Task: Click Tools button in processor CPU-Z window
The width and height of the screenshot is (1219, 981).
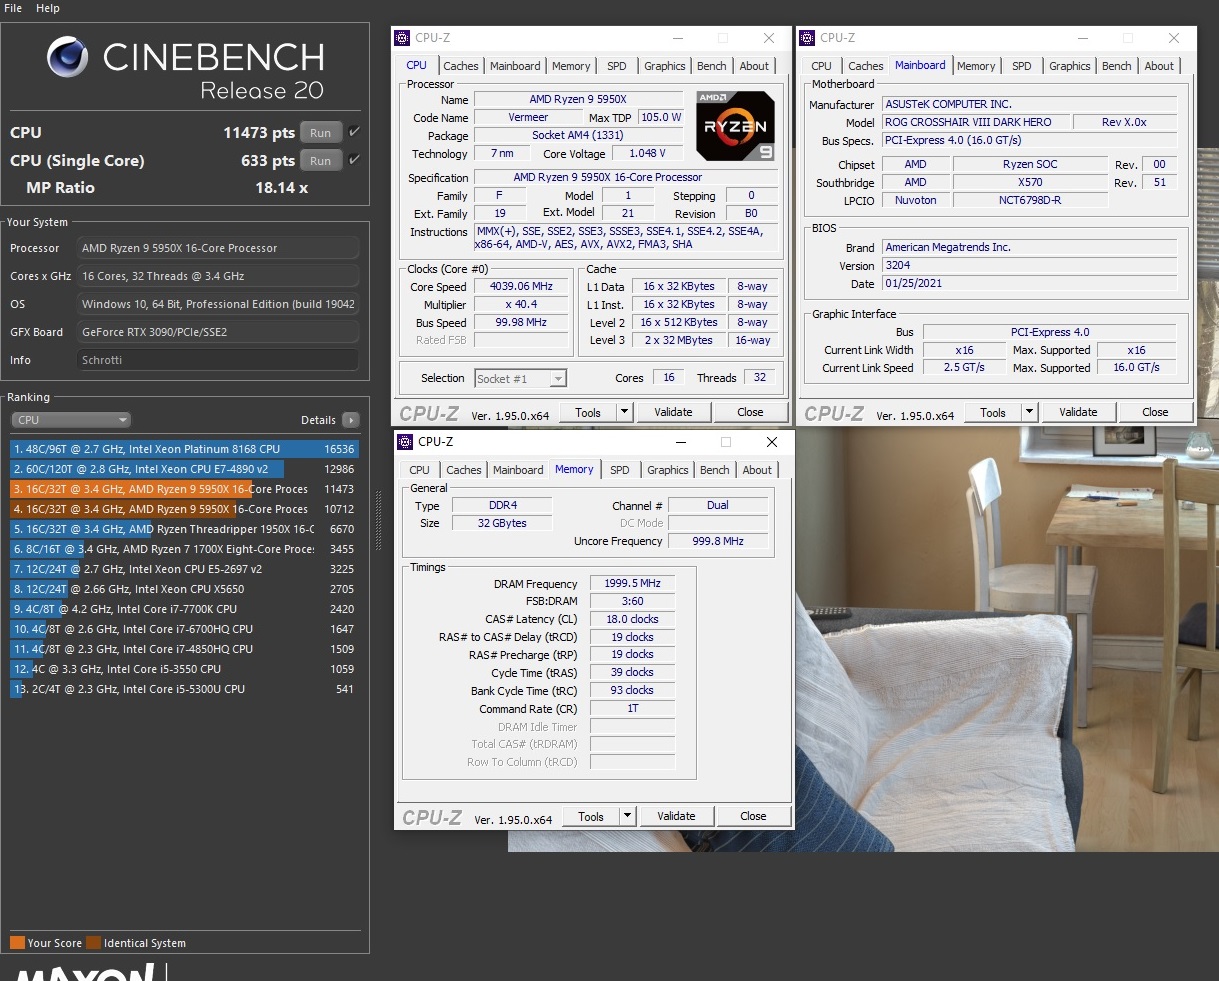Action: 588,412
